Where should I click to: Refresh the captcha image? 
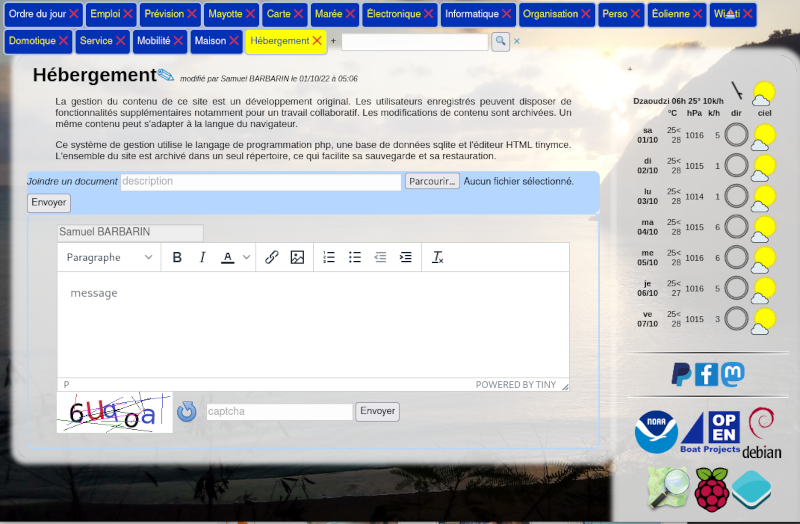[186, 411]
